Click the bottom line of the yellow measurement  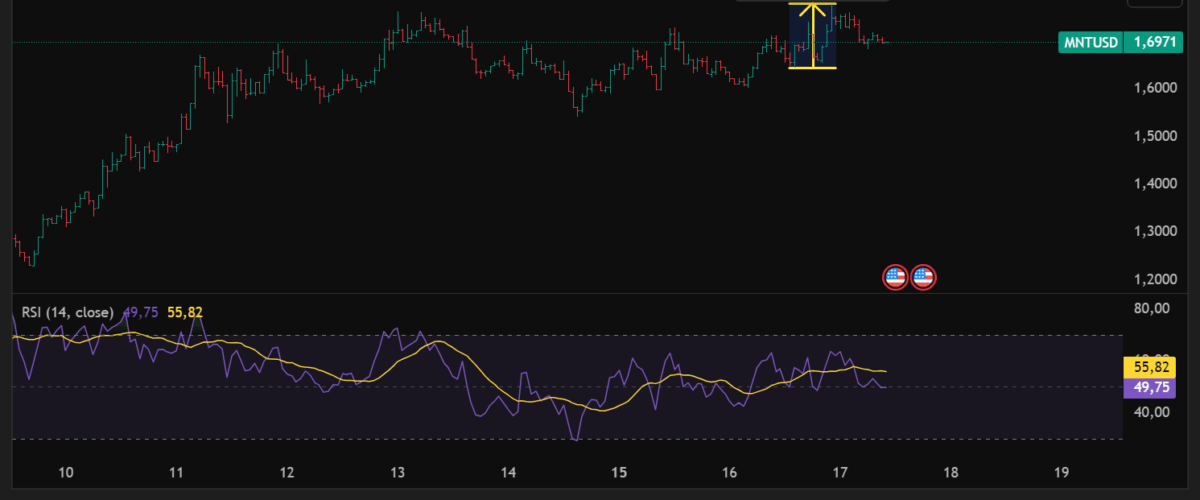click(x=812, y=68)
